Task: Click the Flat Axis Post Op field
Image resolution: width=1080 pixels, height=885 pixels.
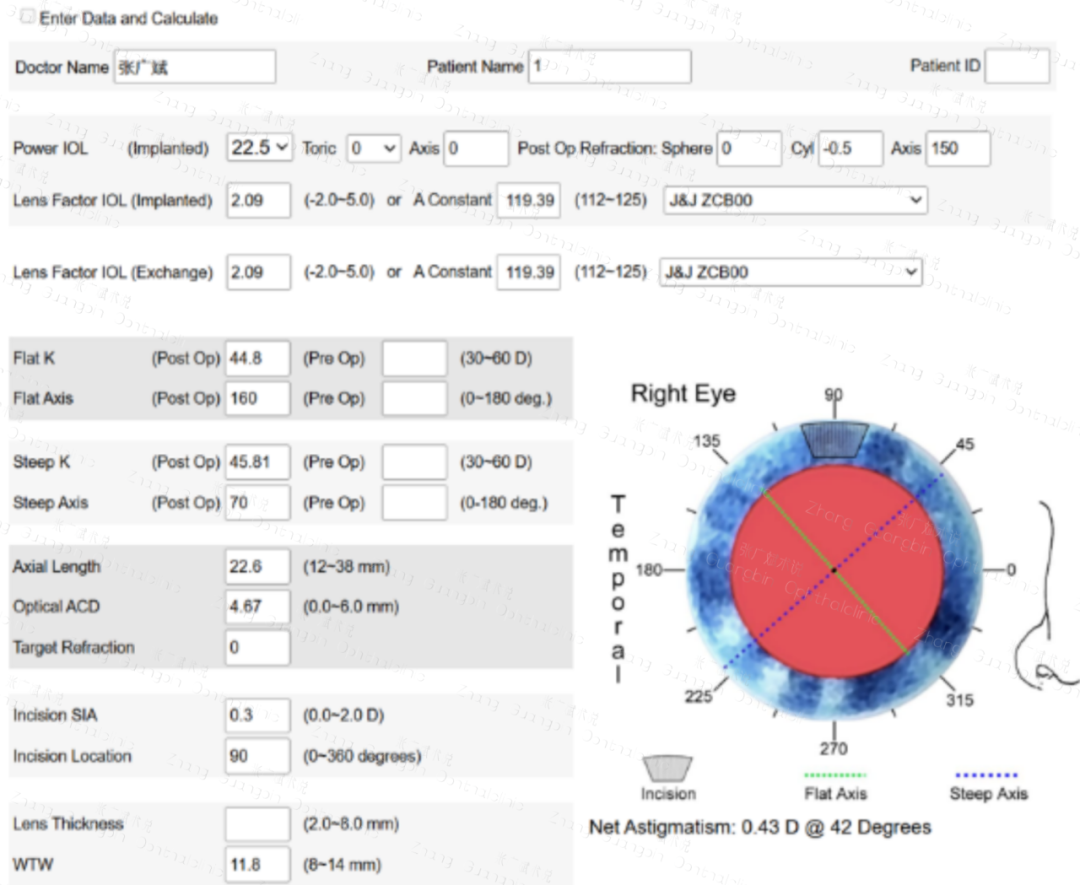Action: coord(258,398)
